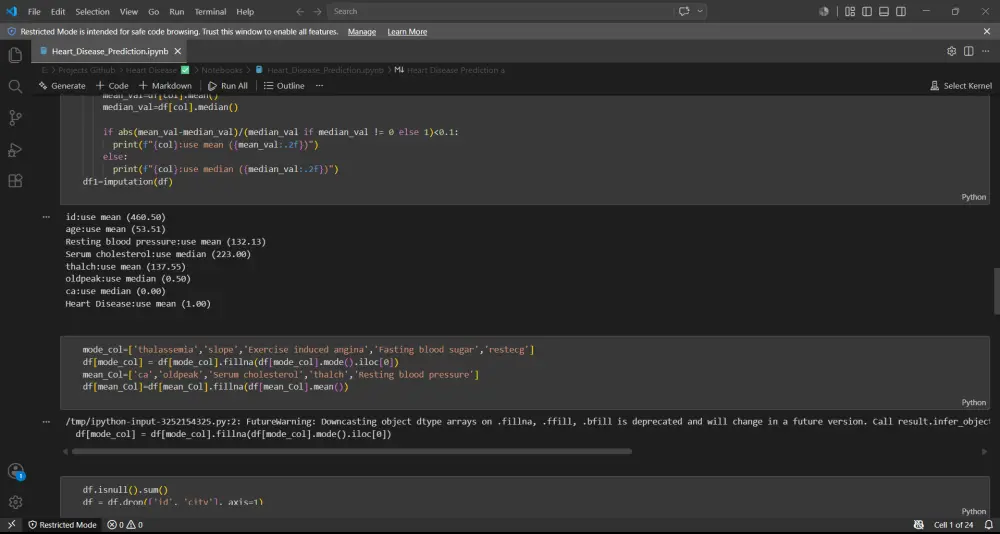Click the Manage link in the banner
The width and height of the screenshot is (1000, 534).
(362, 32)
